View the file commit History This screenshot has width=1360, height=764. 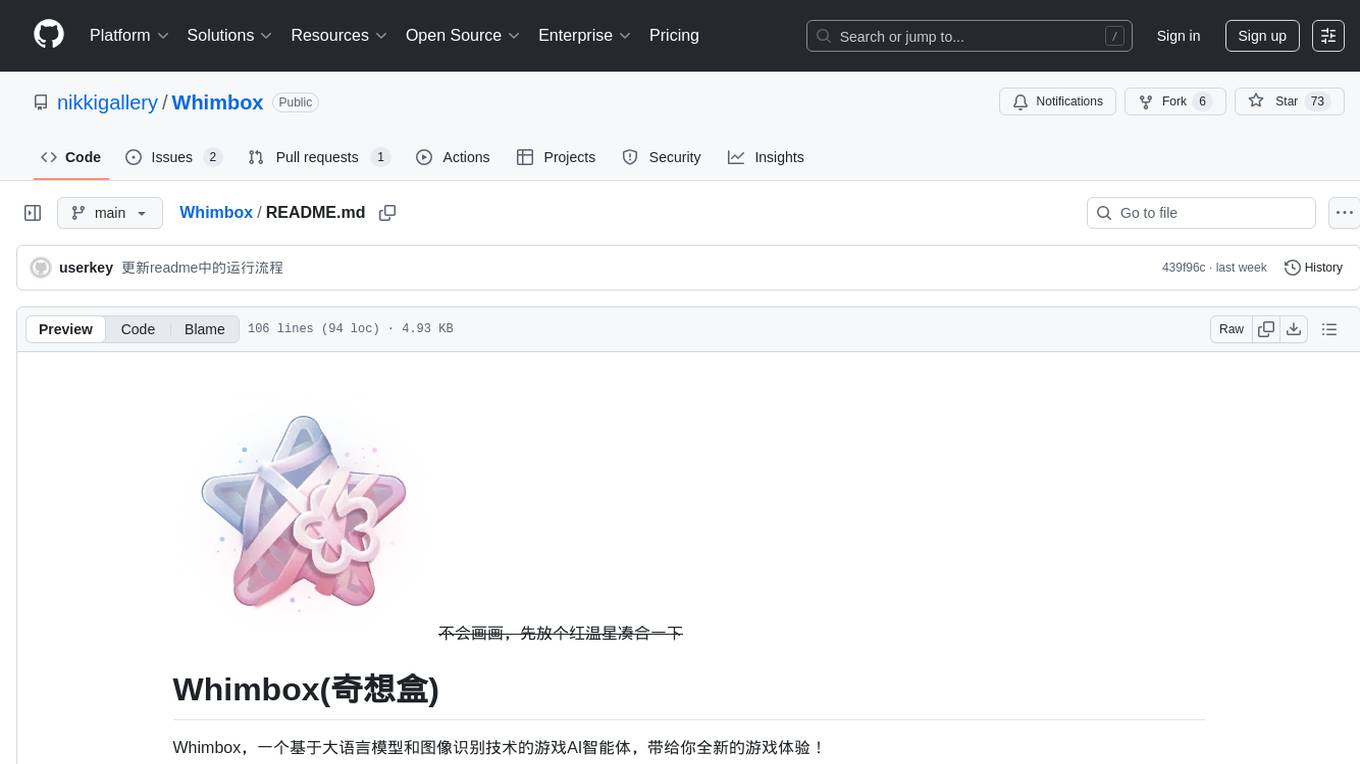tap(1313, 267)
